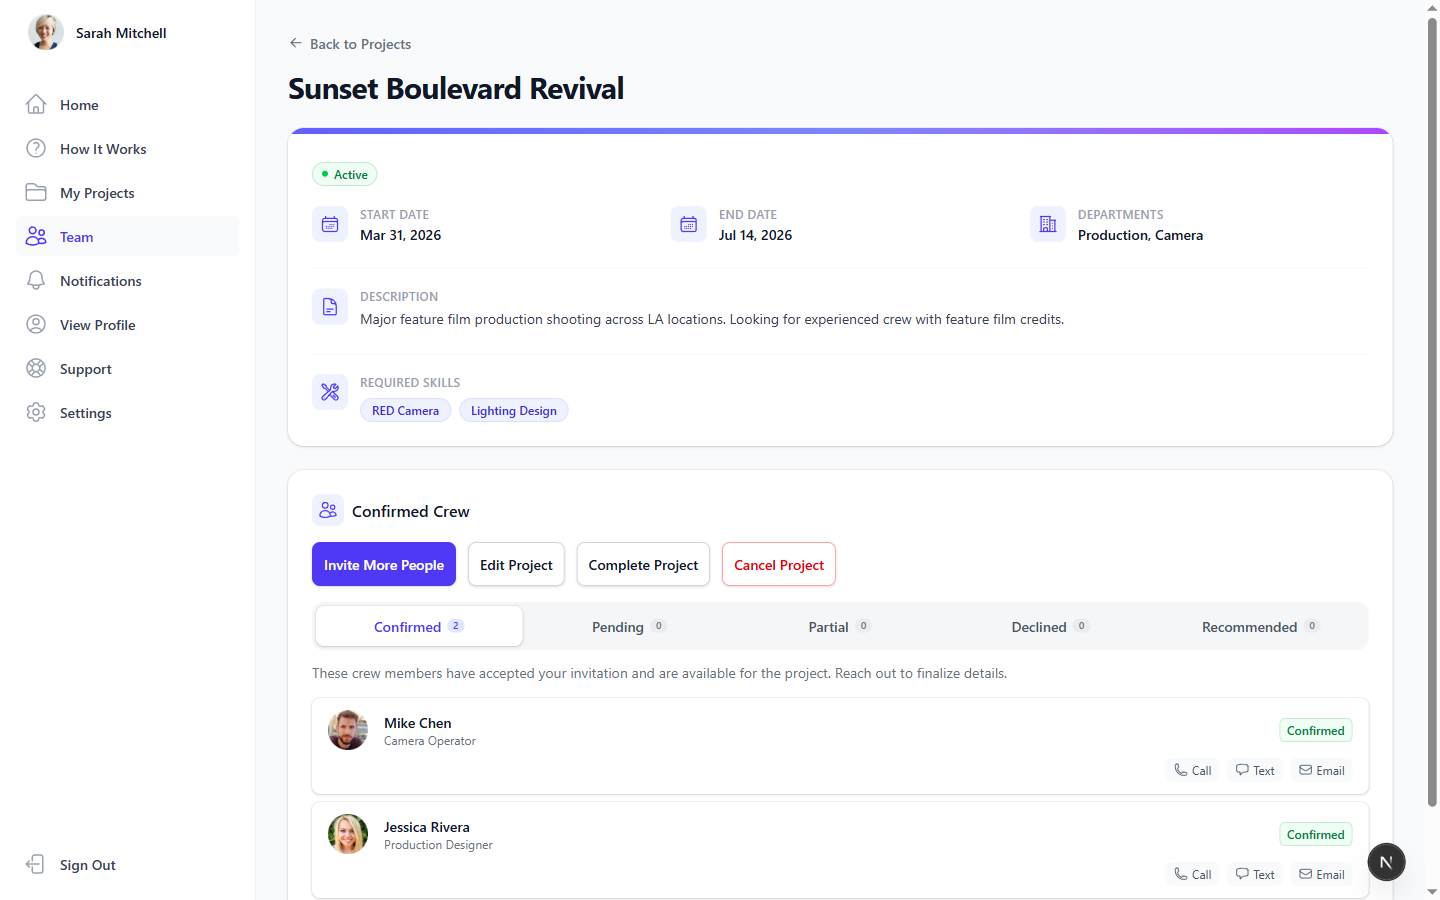
Task: Click the Invite More People button
Action: [383, 564]
